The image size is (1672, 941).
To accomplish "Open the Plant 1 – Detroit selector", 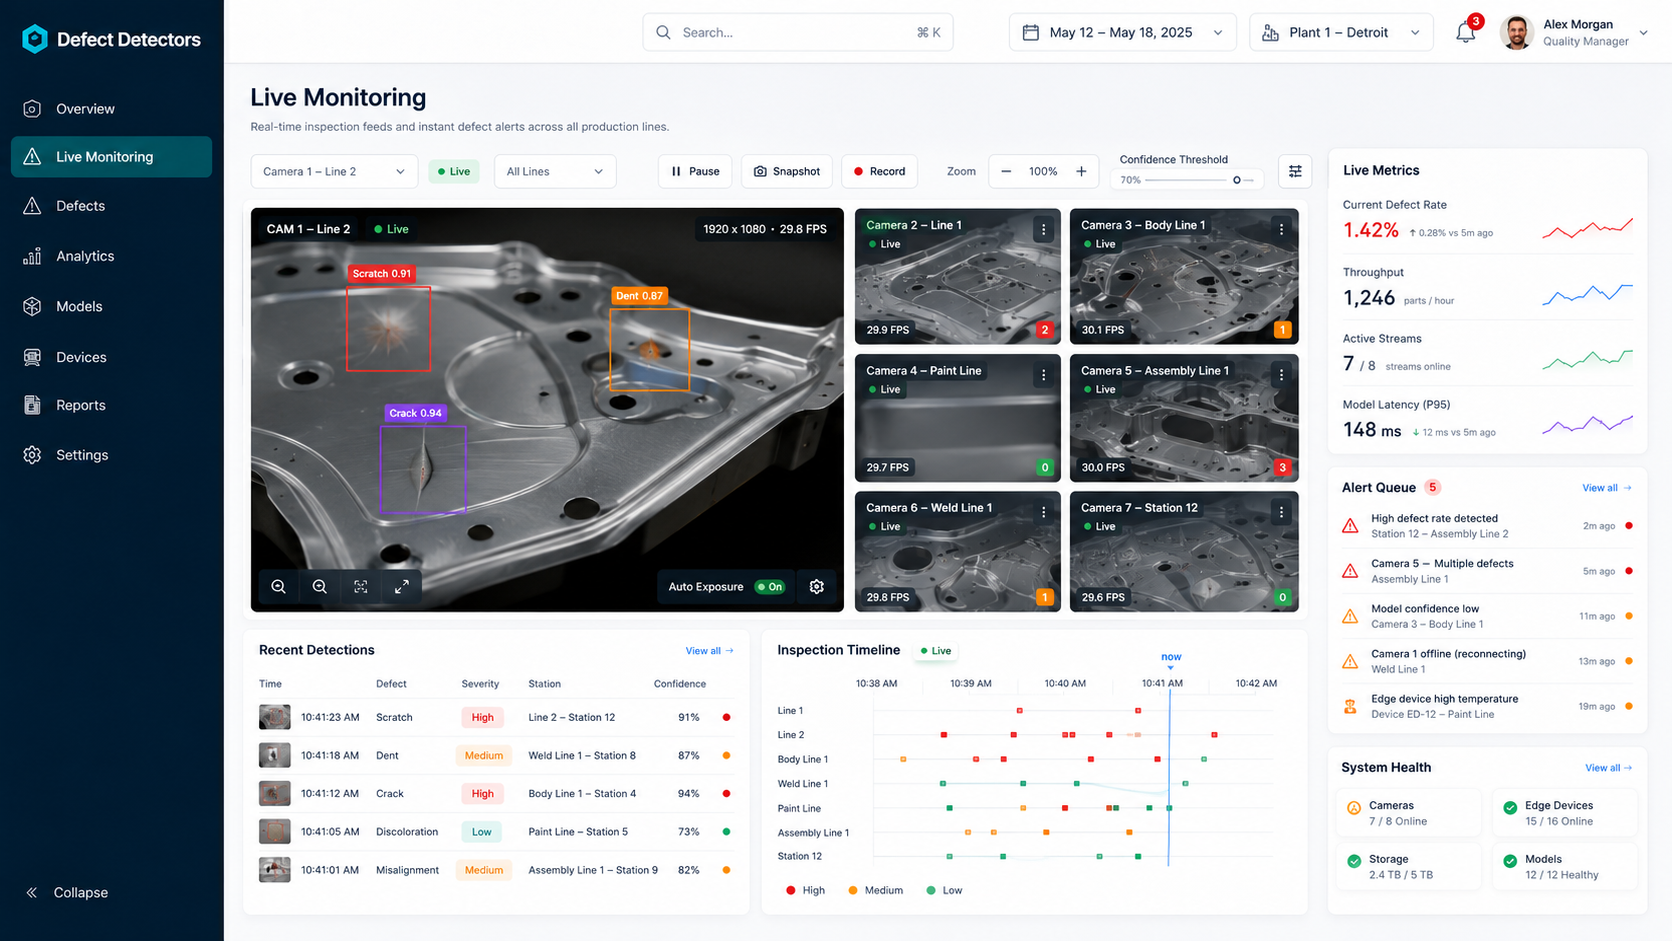I will click(x=1341, y=32).
